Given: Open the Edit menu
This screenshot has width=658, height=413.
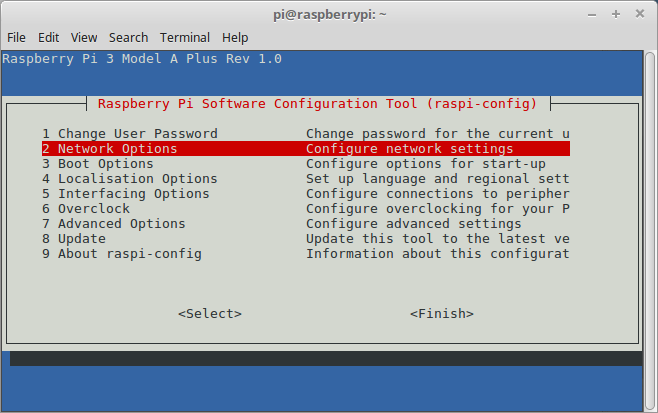Looking at the screenshot, I should pyautogui.click(x=48, y=37).
